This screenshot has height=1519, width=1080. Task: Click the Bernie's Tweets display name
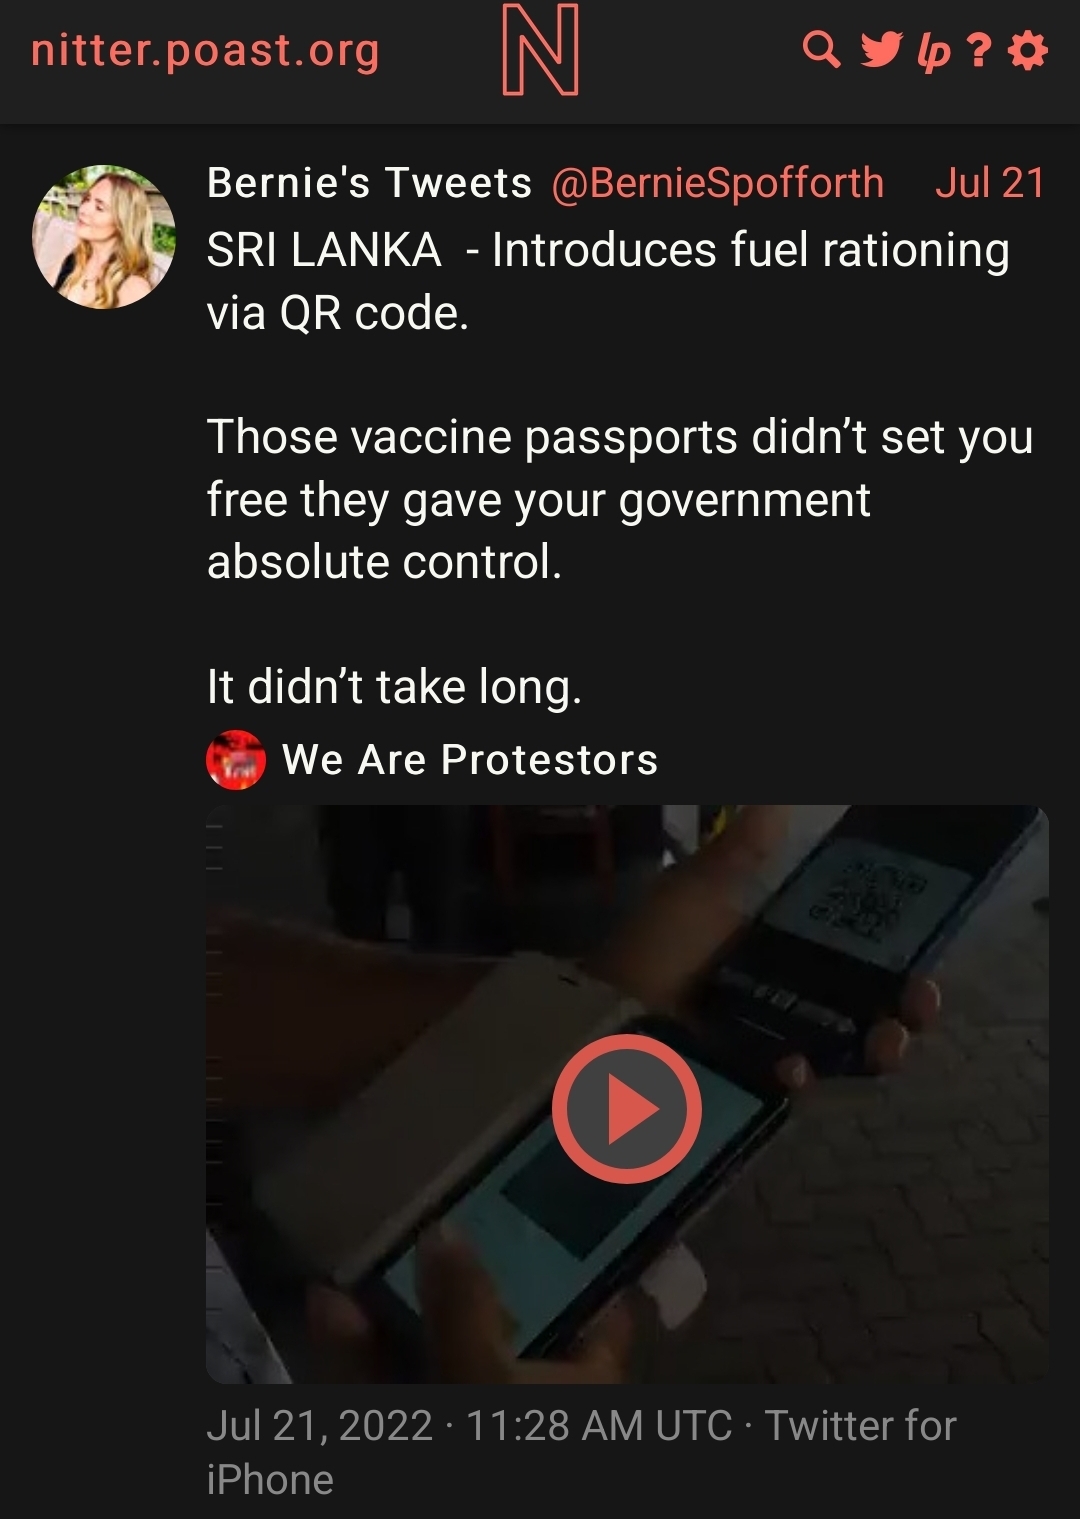click(x=369, y=183)
